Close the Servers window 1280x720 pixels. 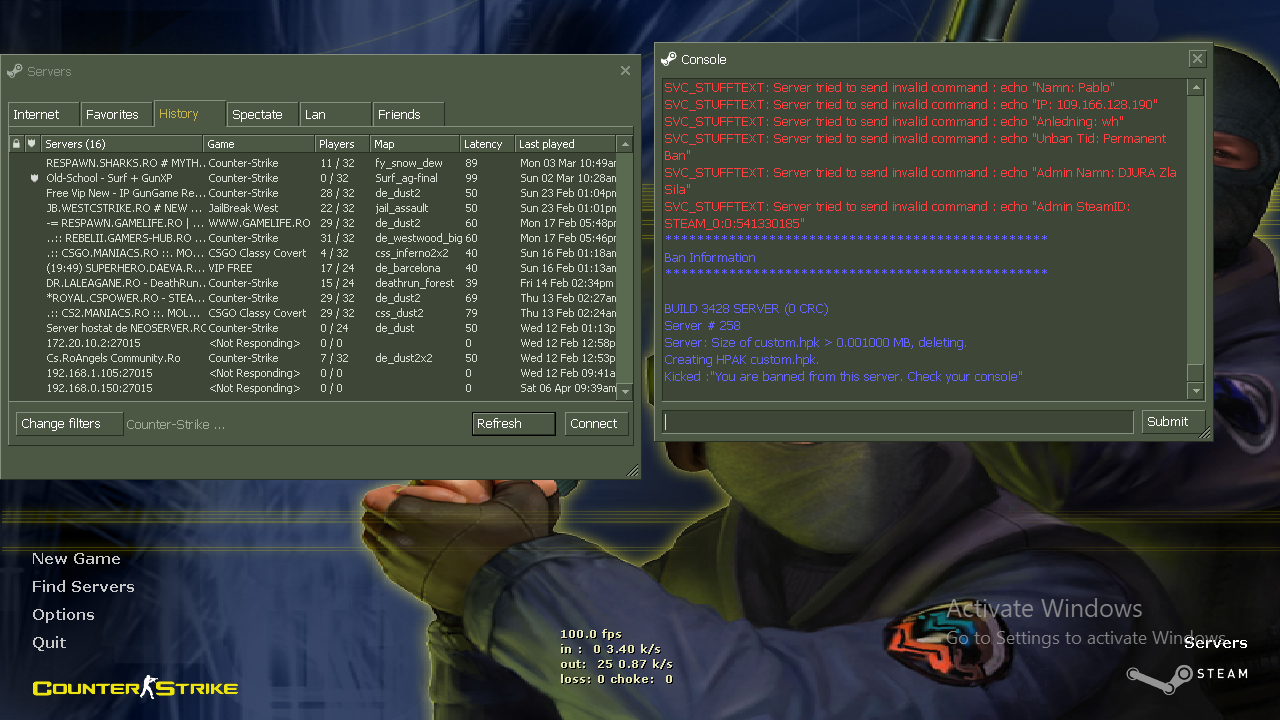point(625,71)
